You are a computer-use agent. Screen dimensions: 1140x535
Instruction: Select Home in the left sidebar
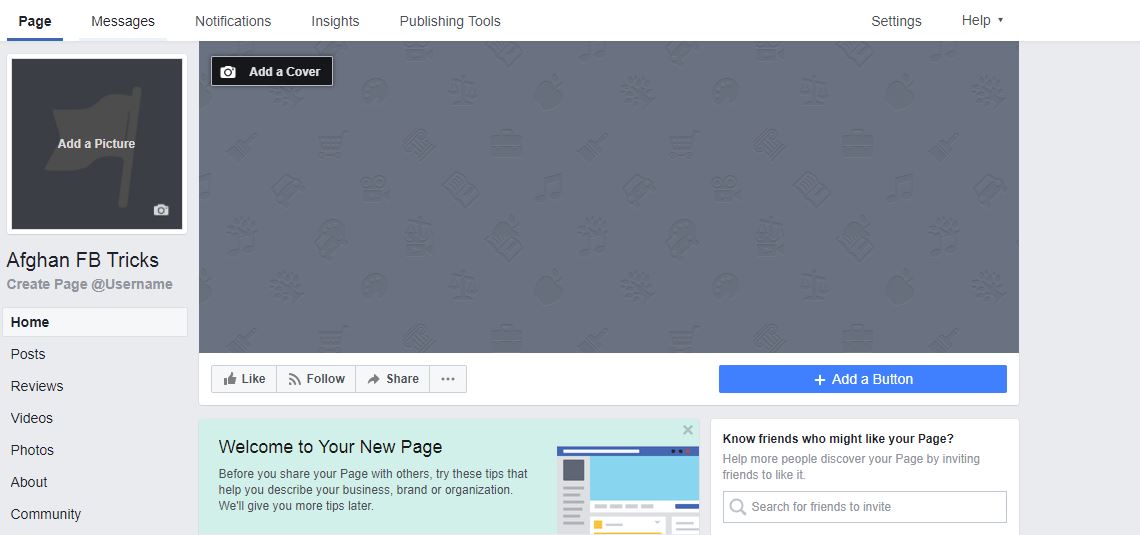tap(95, 322)
